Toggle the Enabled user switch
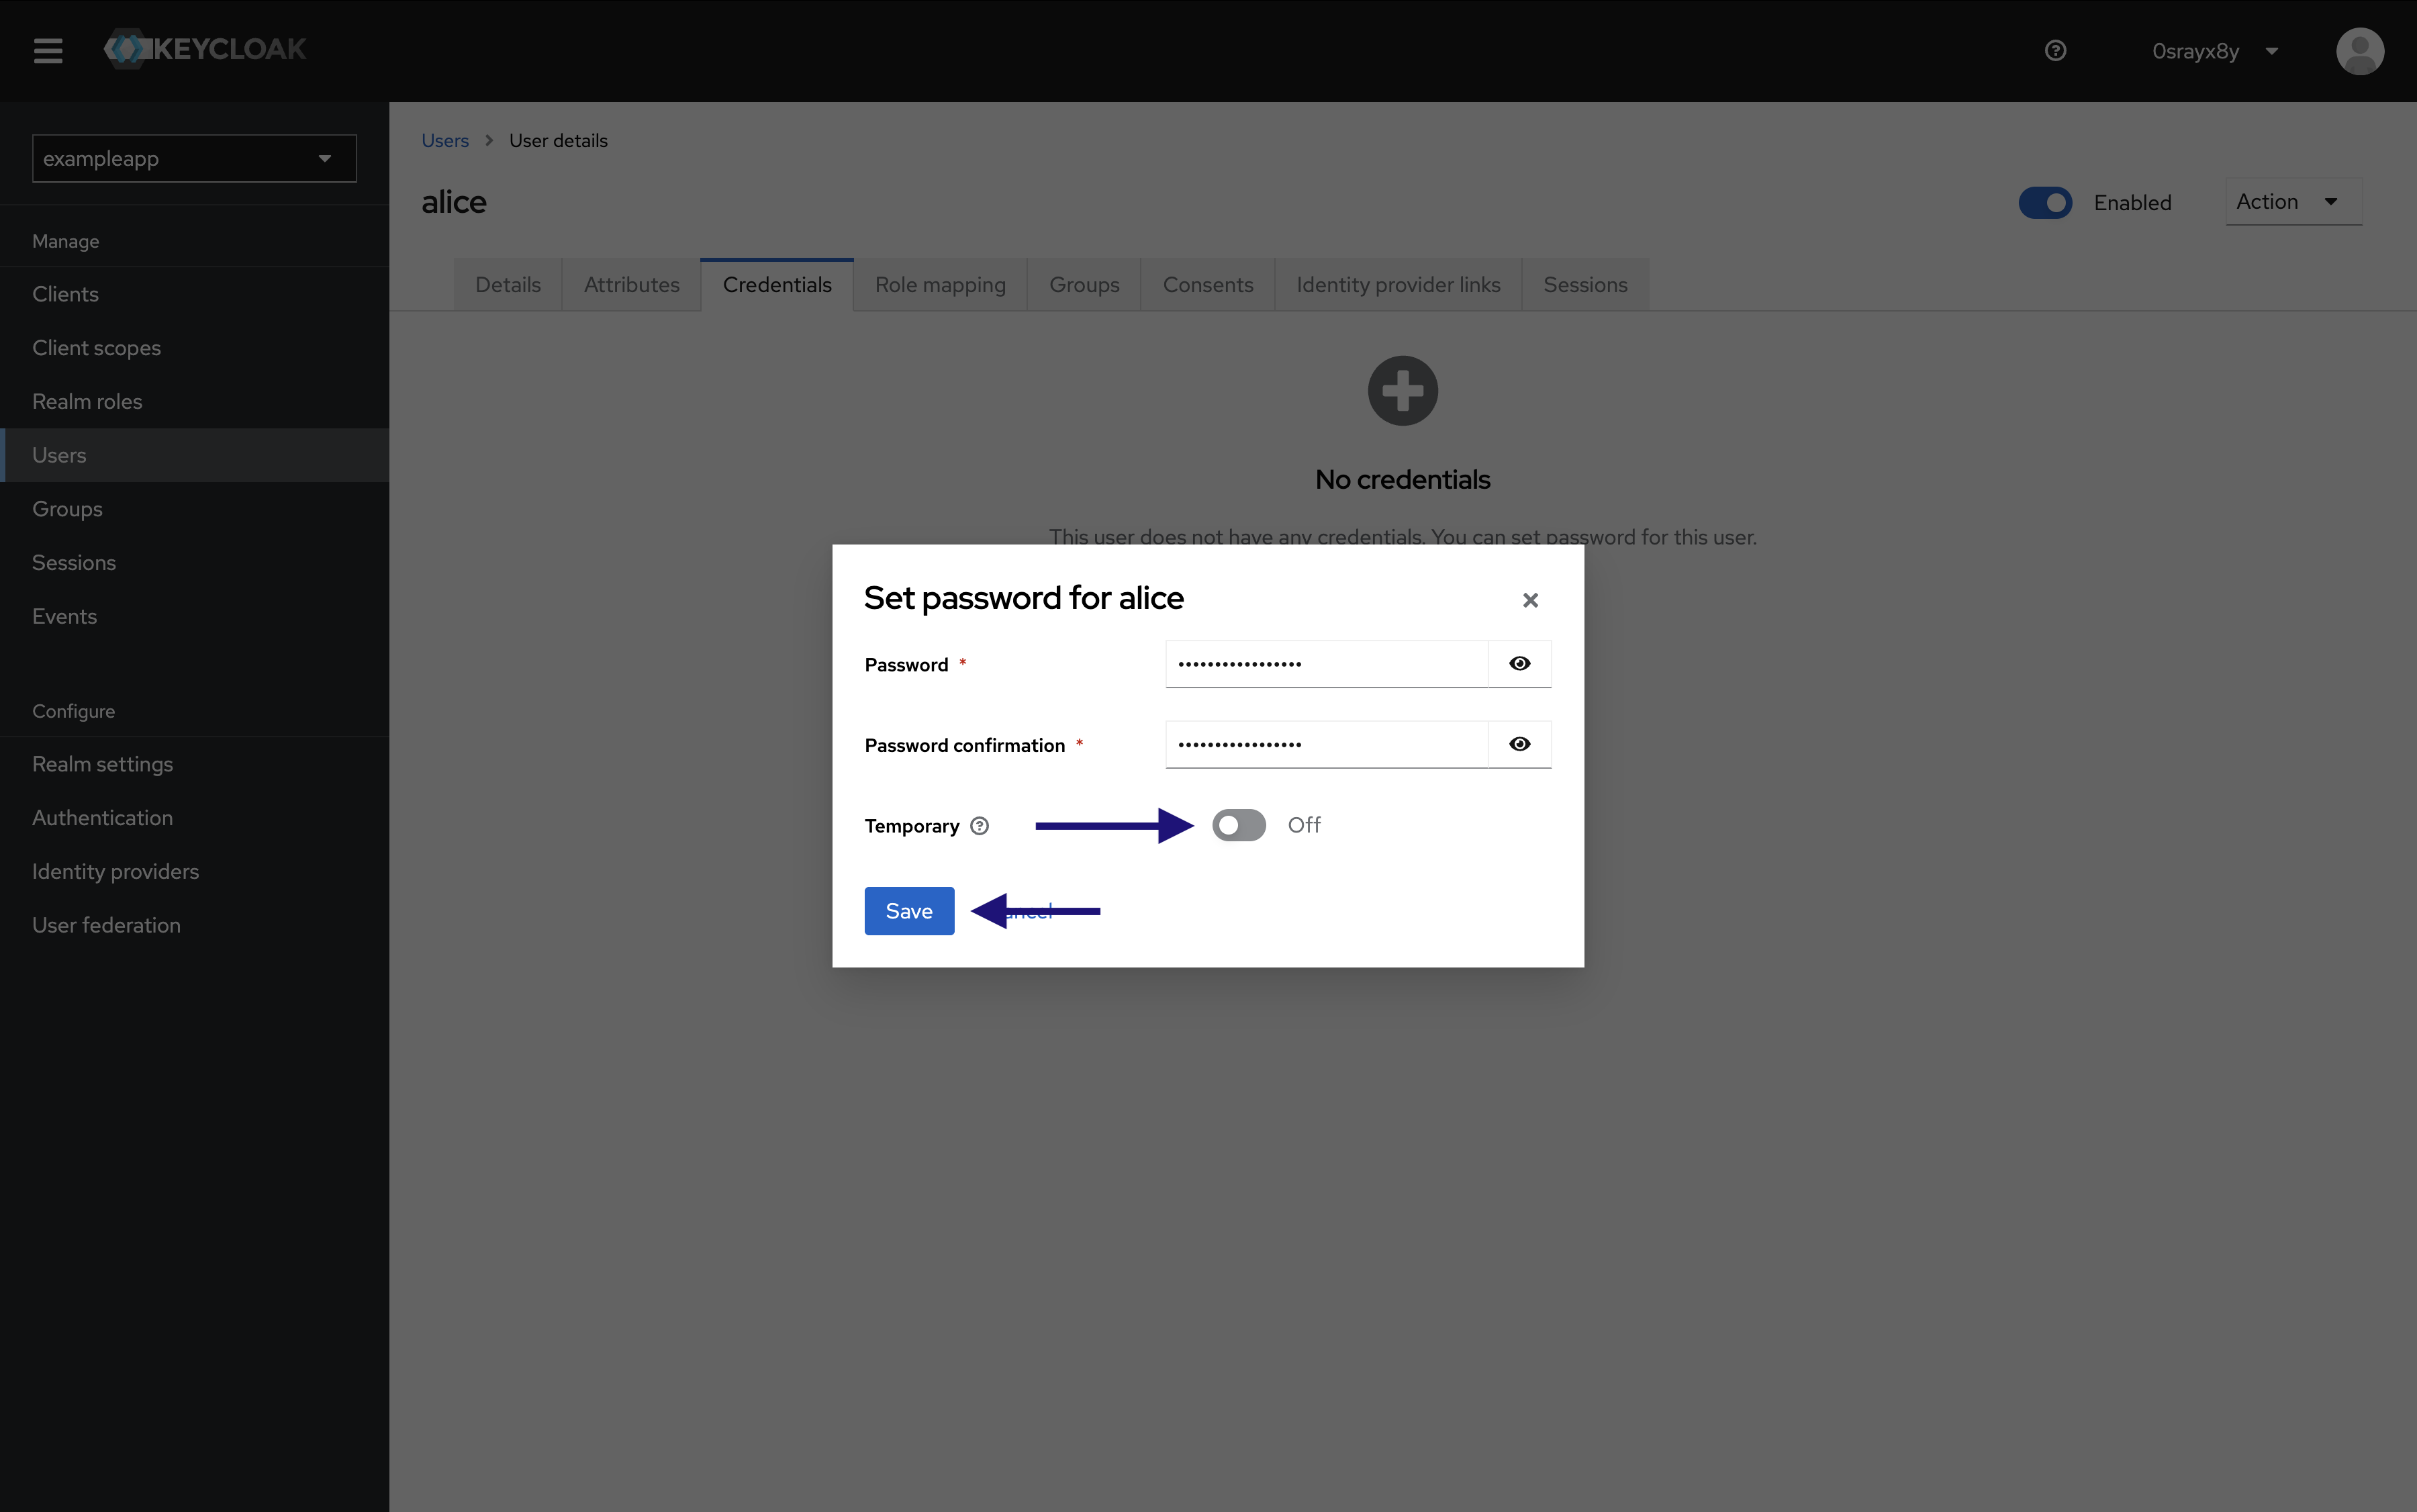The width and height of the screenshot is (2417, 1512). point(2045,203)
